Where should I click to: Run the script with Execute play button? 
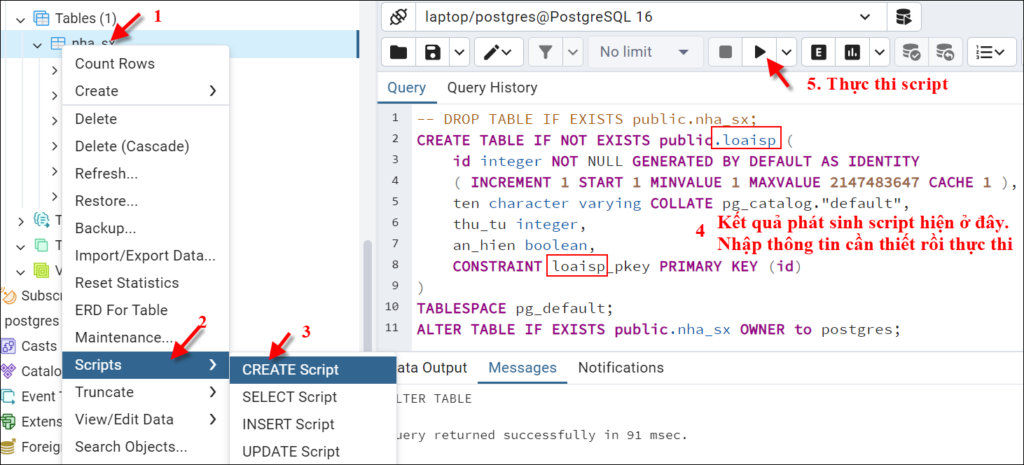(760, 52)
